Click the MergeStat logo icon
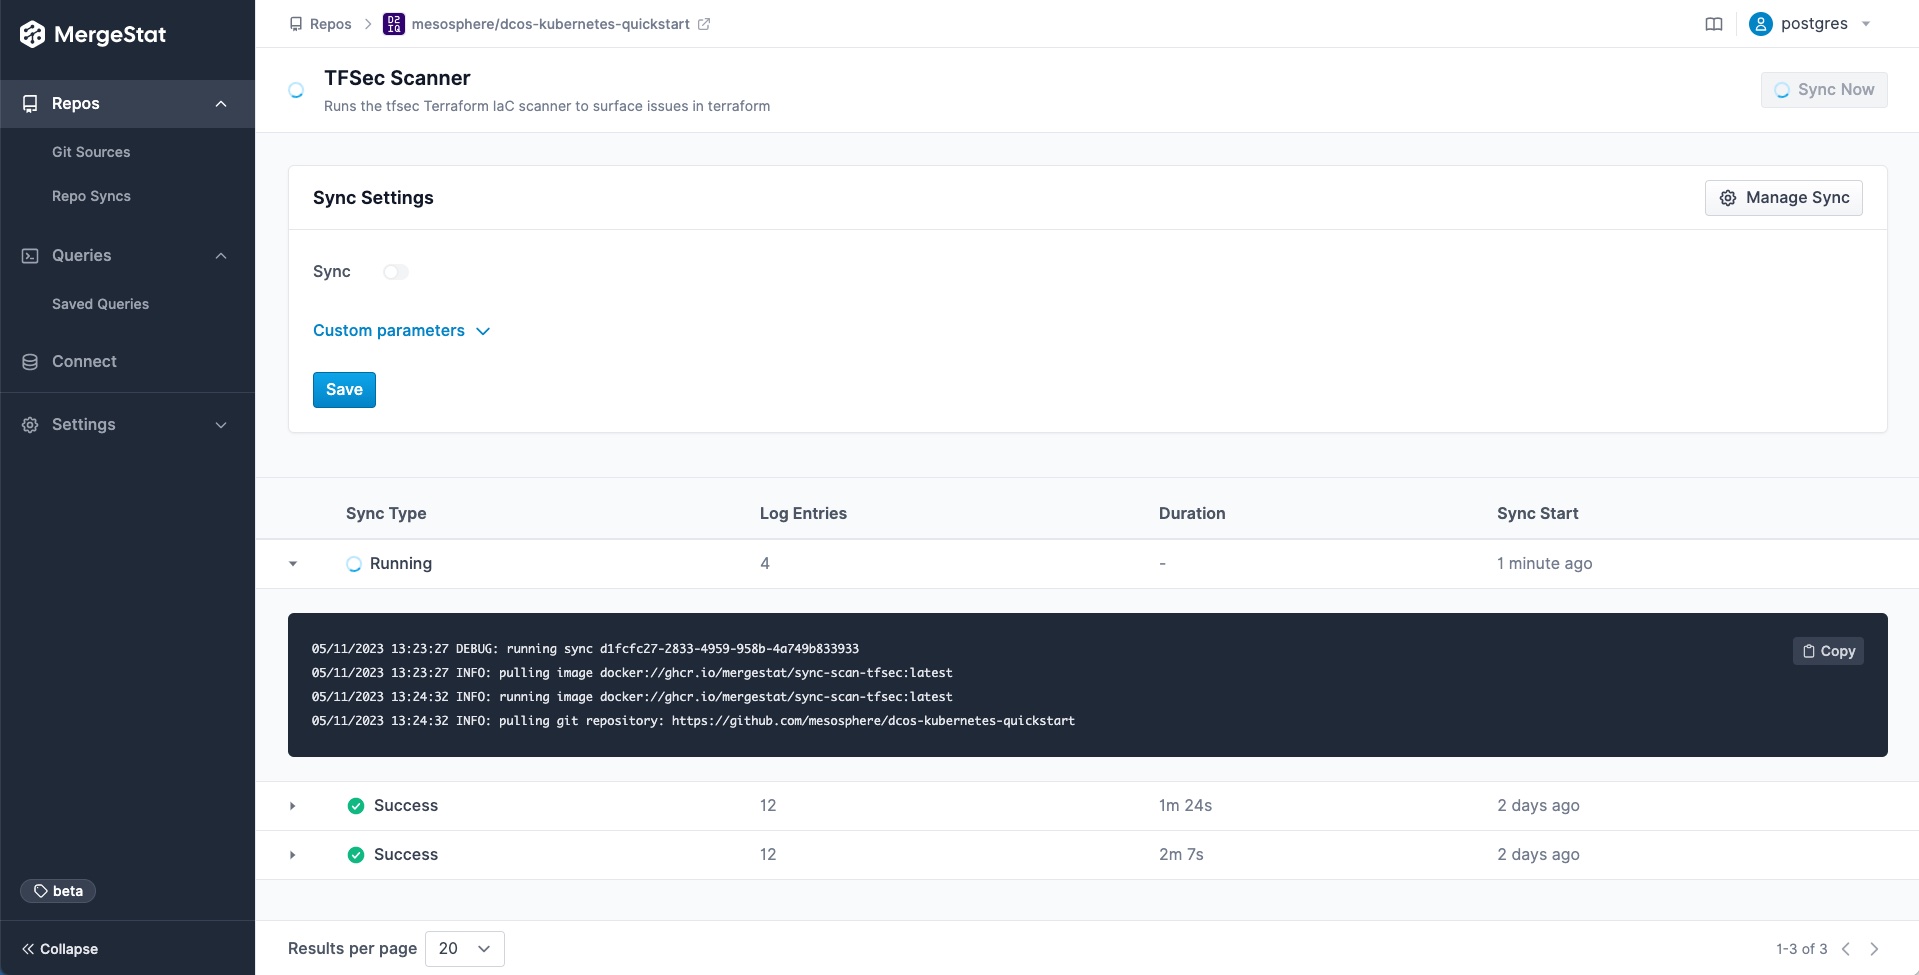 point(33,35)
